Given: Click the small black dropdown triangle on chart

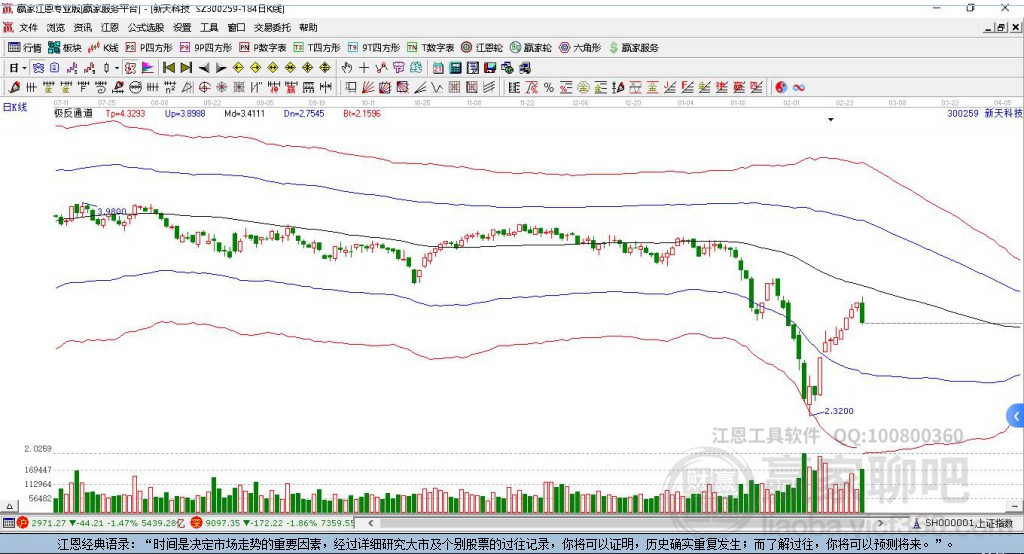Looking at the screenshot, I should 831,120.
